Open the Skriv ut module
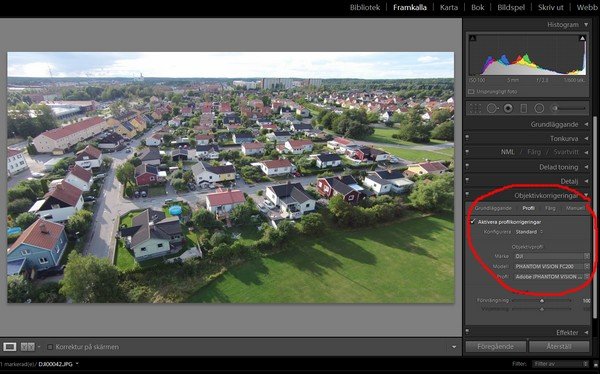The image size is (600, 374). (x=551, y=7)
